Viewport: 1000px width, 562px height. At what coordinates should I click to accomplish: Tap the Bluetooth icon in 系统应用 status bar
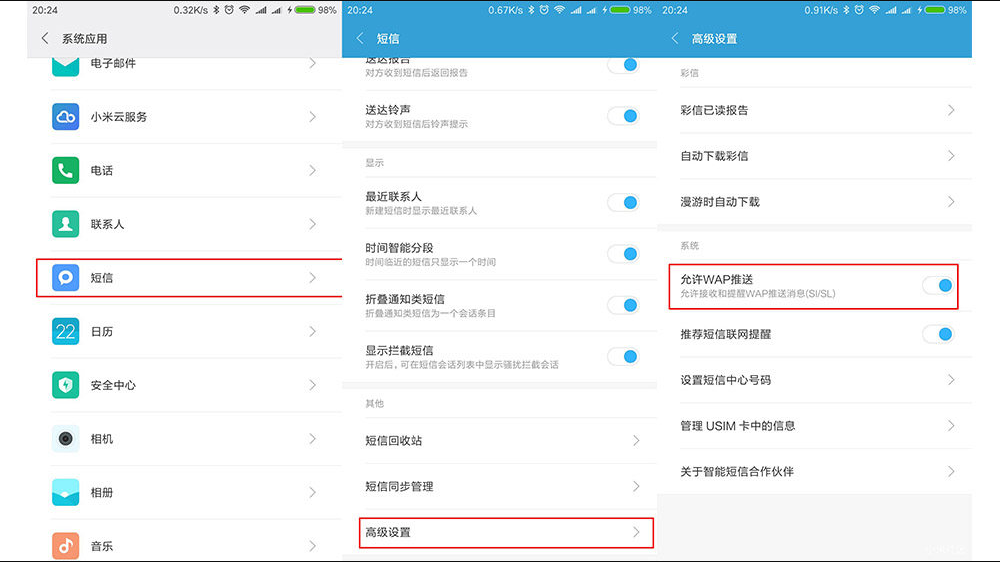216,10
